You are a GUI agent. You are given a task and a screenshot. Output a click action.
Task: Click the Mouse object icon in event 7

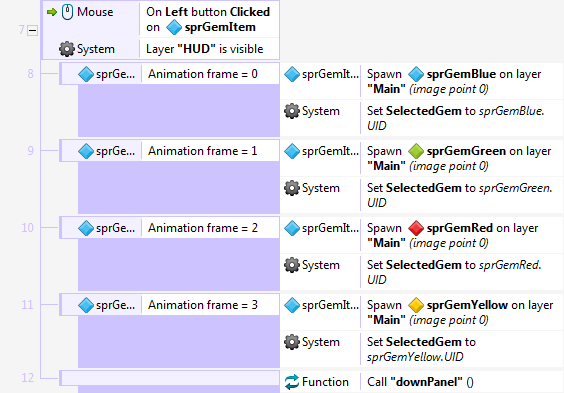(67, 12)
